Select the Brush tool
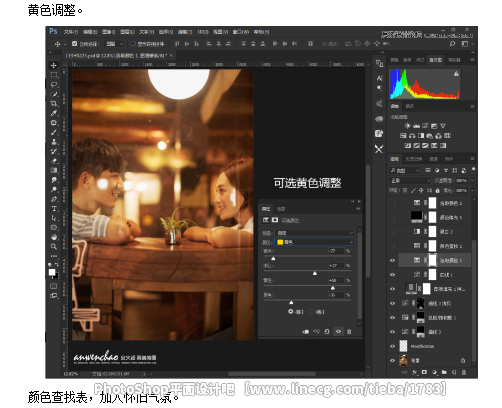The height and width of the screenshot is (408, 502). coord(53,132)
